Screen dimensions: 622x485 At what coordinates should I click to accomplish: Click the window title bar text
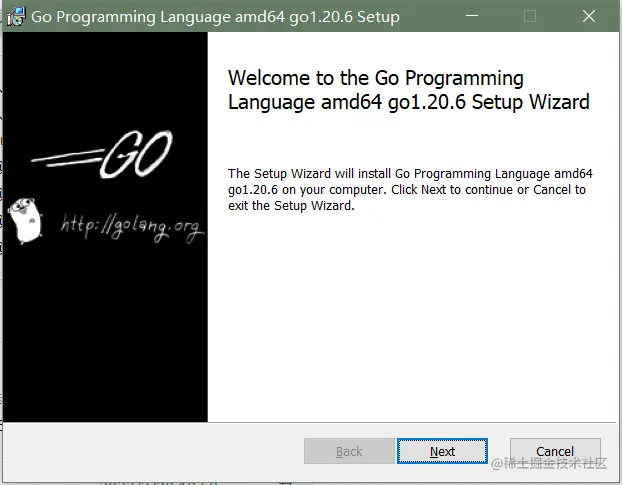click(x=215, y=17)
